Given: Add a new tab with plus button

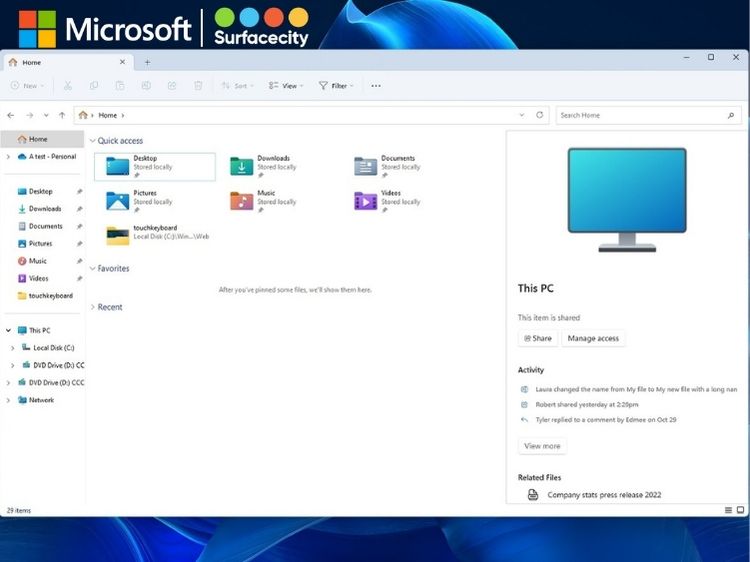Looking at the screenshot, I should tap(147, 62).
